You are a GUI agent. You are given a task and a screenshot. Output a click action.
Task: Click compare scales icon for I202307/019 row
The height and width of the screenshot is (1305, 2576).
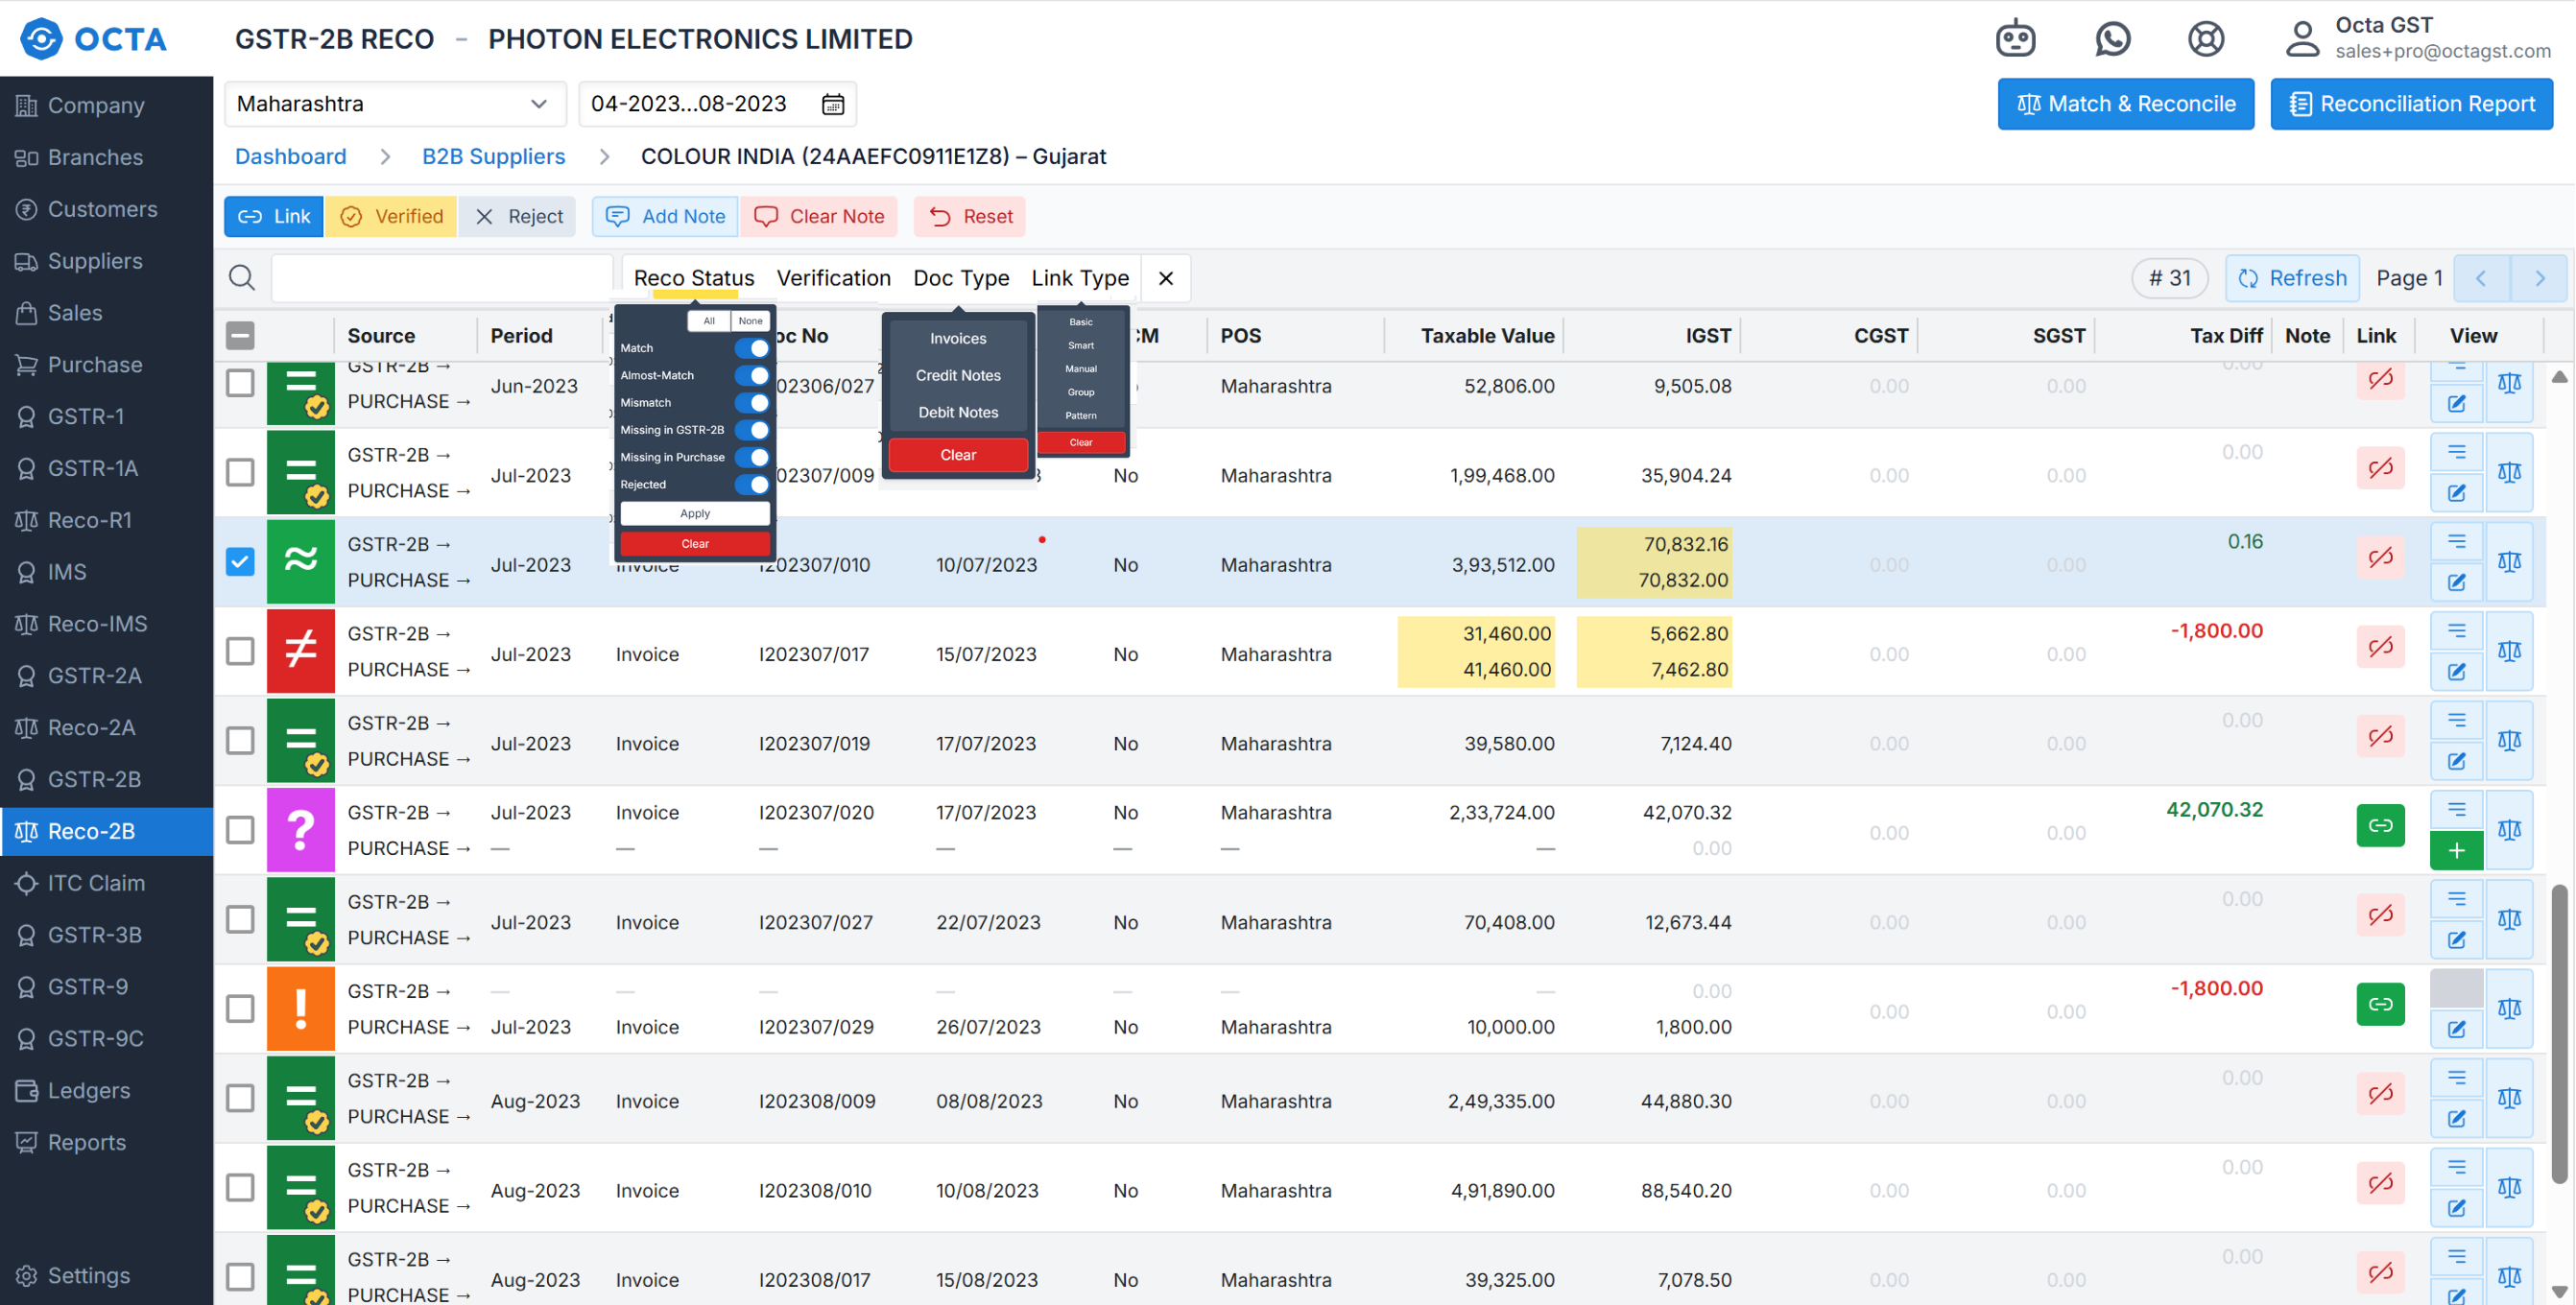pyautogui.click(x=2508, y=741)
